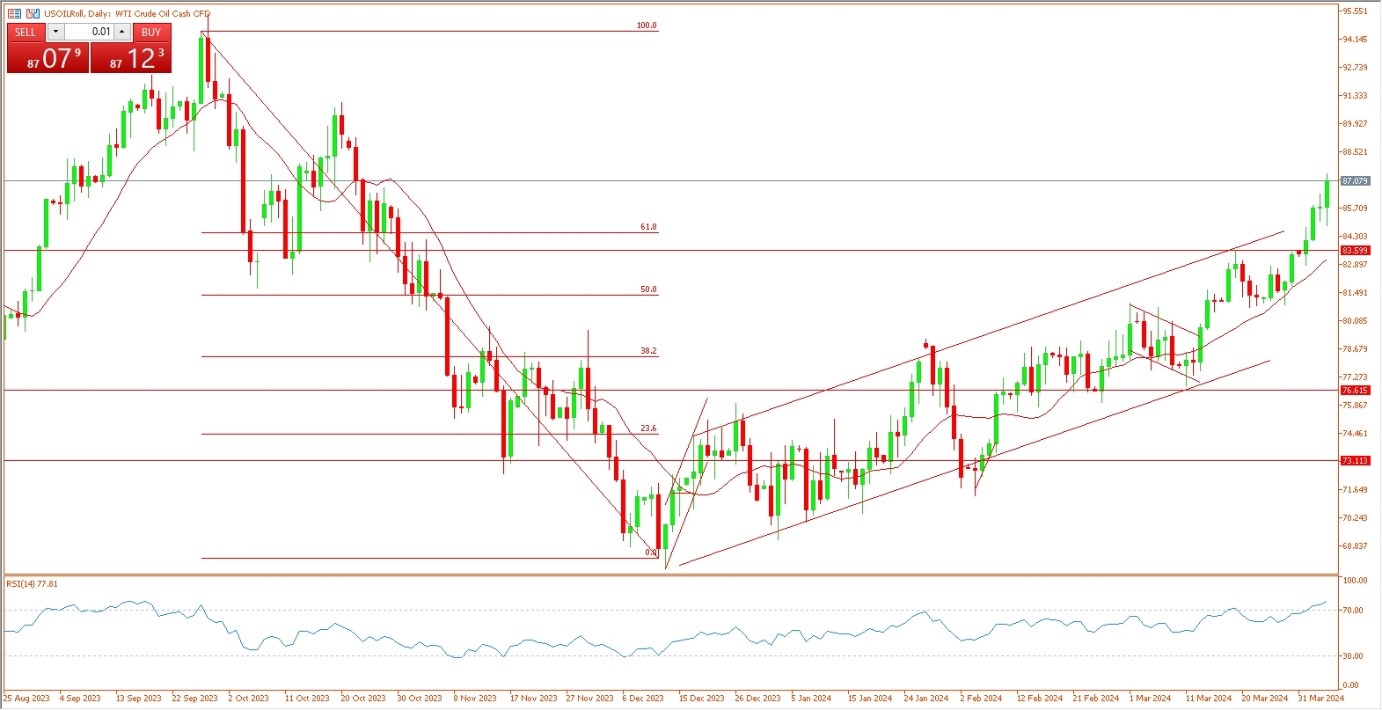Select the 23.6 Fibonacci level label
The width and height of the screenshot is (1382, 710).
(x=648, y=427)
